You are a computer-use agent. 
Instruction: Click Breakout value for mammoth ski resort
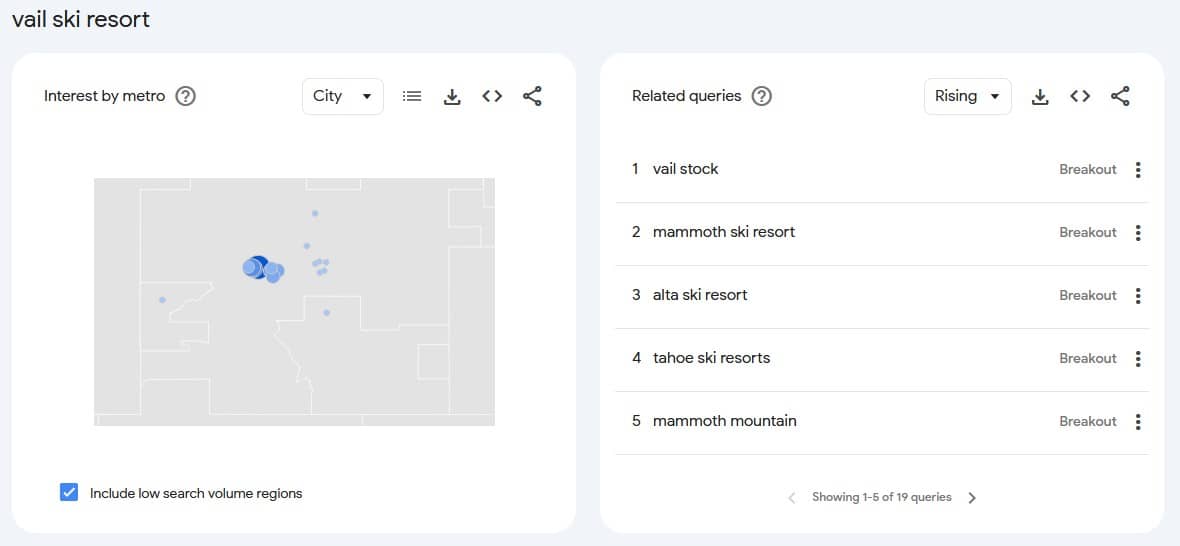[x=1087, y=233]
